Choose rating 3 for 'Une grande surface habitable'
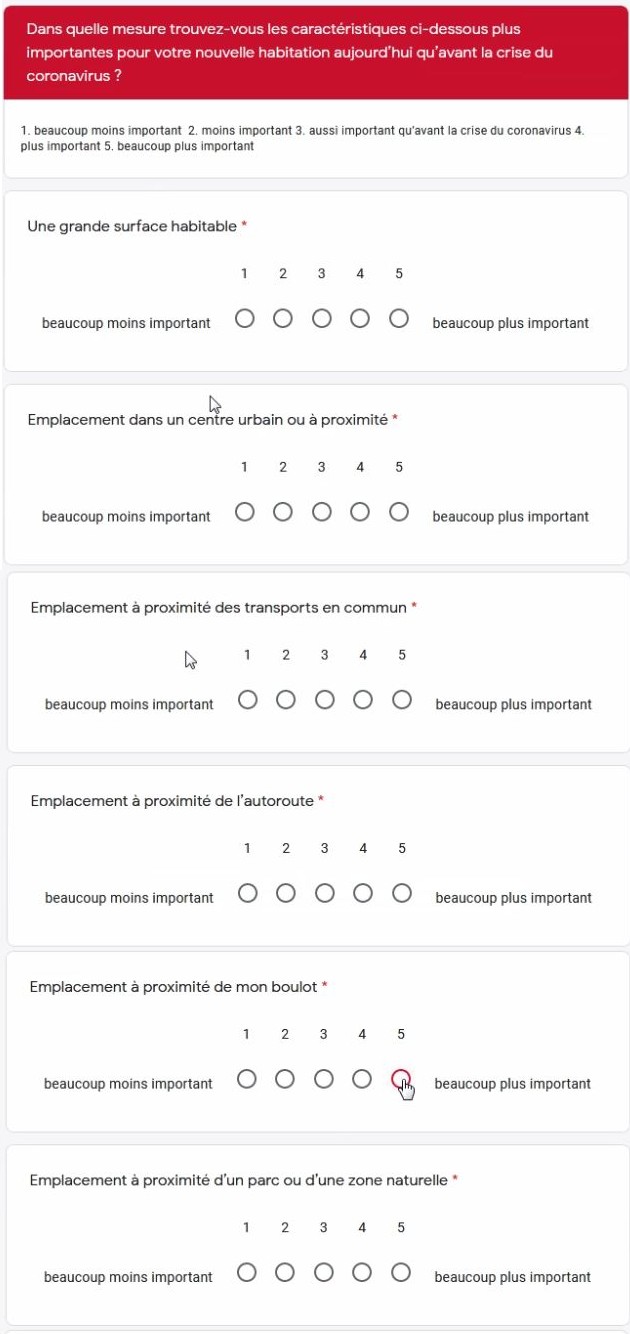This screenshot has width=630, height=1334. [321, 319]
